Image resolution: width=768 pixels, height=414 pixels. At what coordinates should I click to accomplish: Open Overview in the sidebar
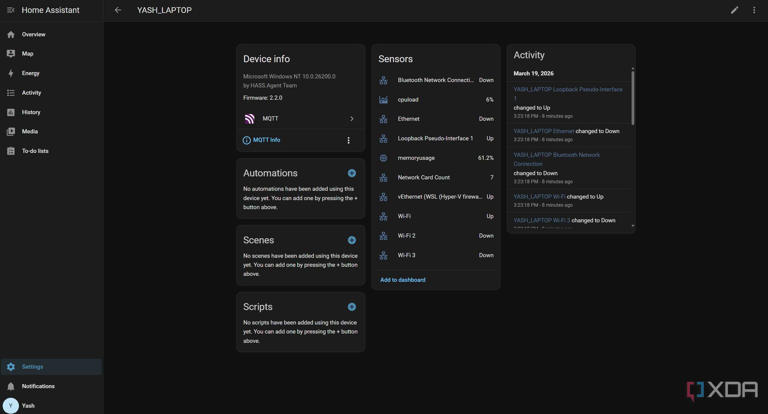pyautogui.click(x=51, y=34)
